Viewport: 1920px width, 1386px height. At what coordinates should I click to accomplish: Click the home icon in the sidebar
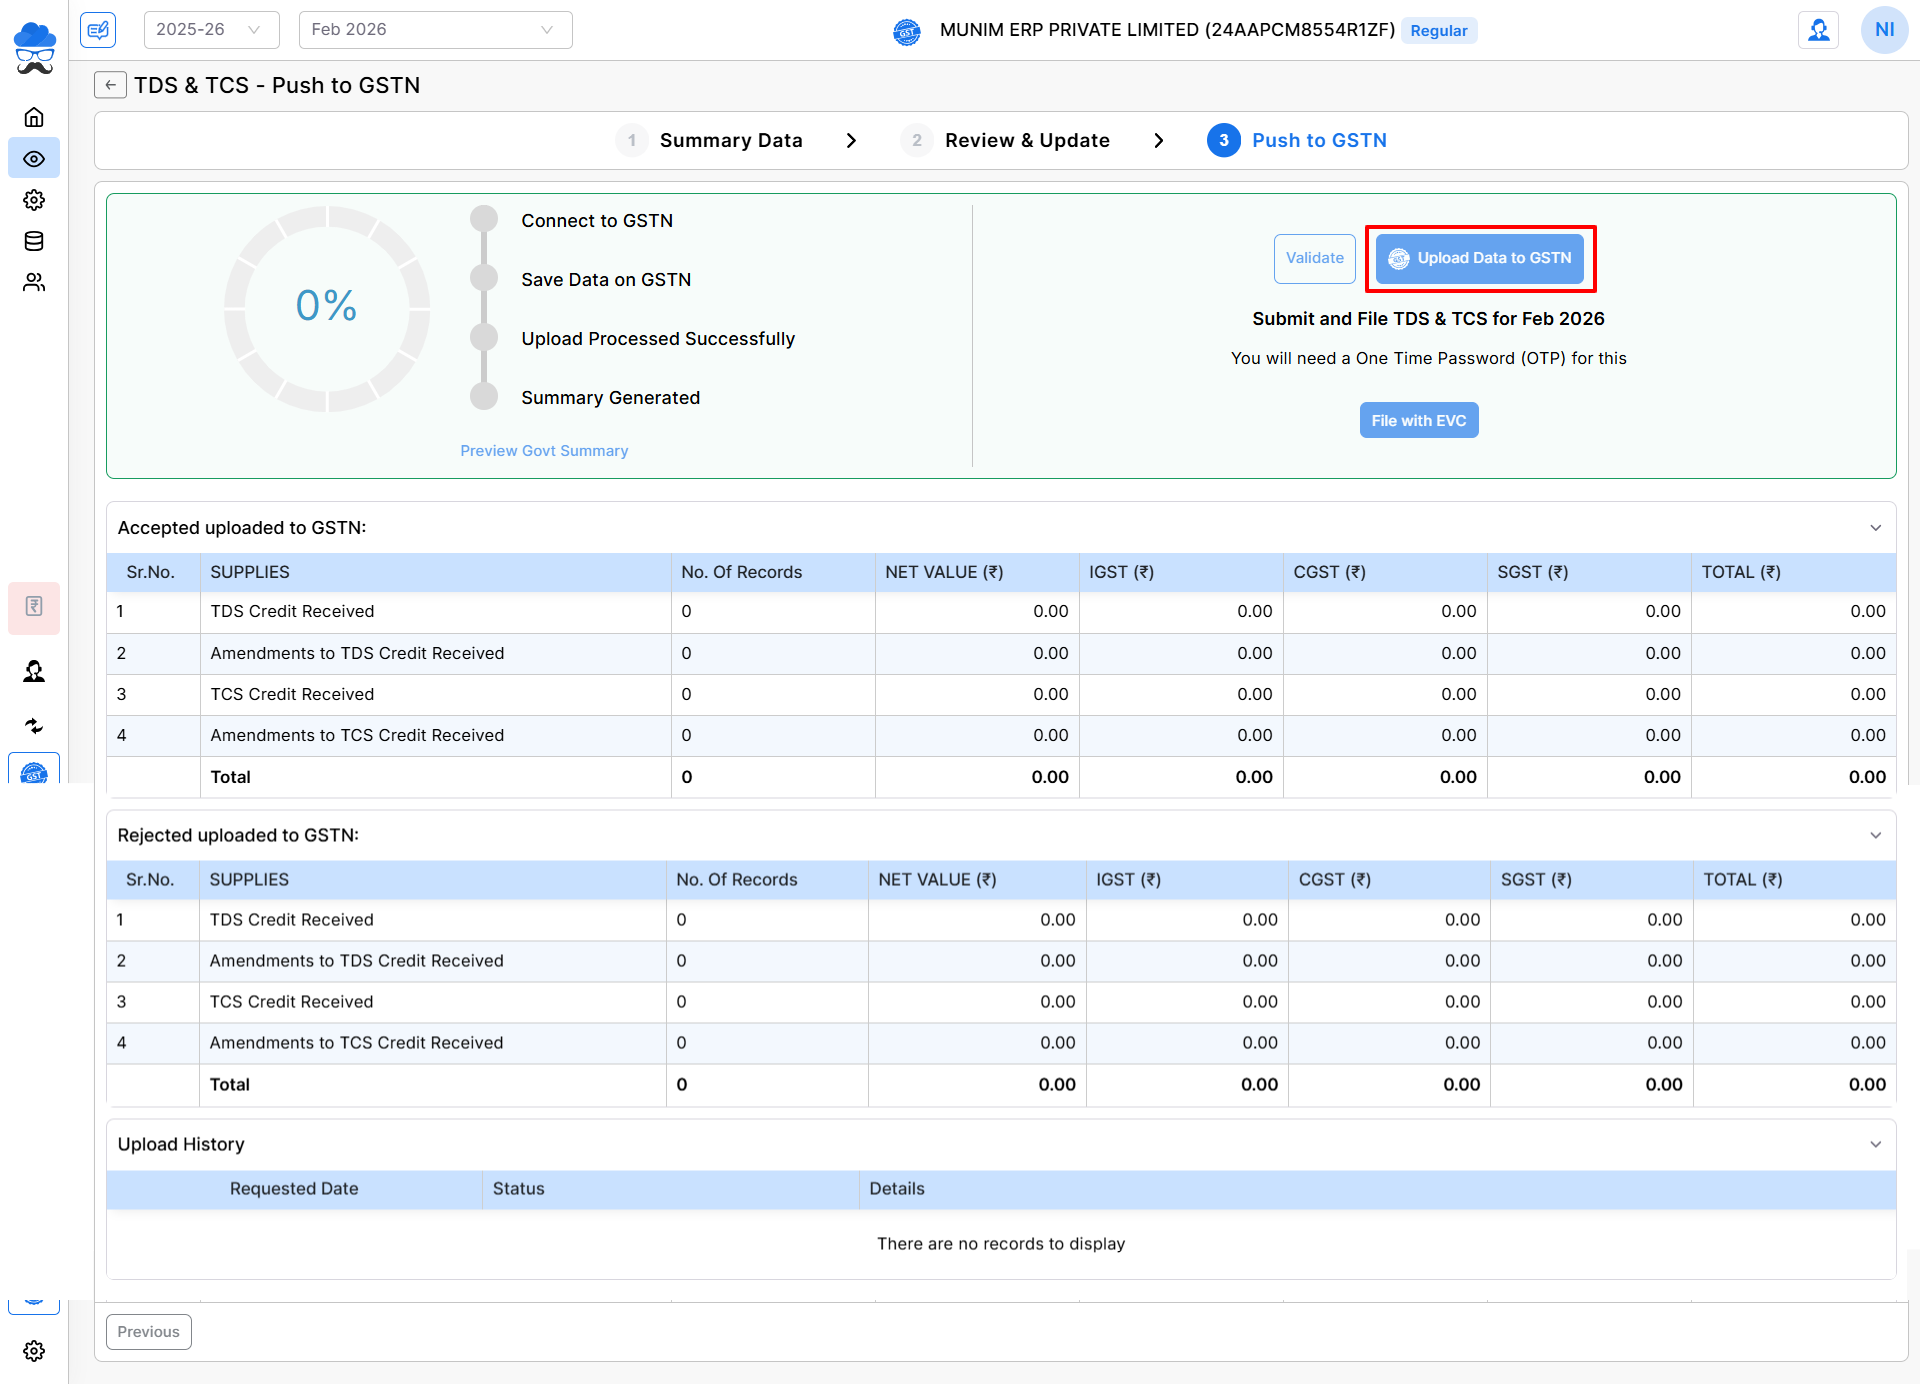(x=34, y=117)
